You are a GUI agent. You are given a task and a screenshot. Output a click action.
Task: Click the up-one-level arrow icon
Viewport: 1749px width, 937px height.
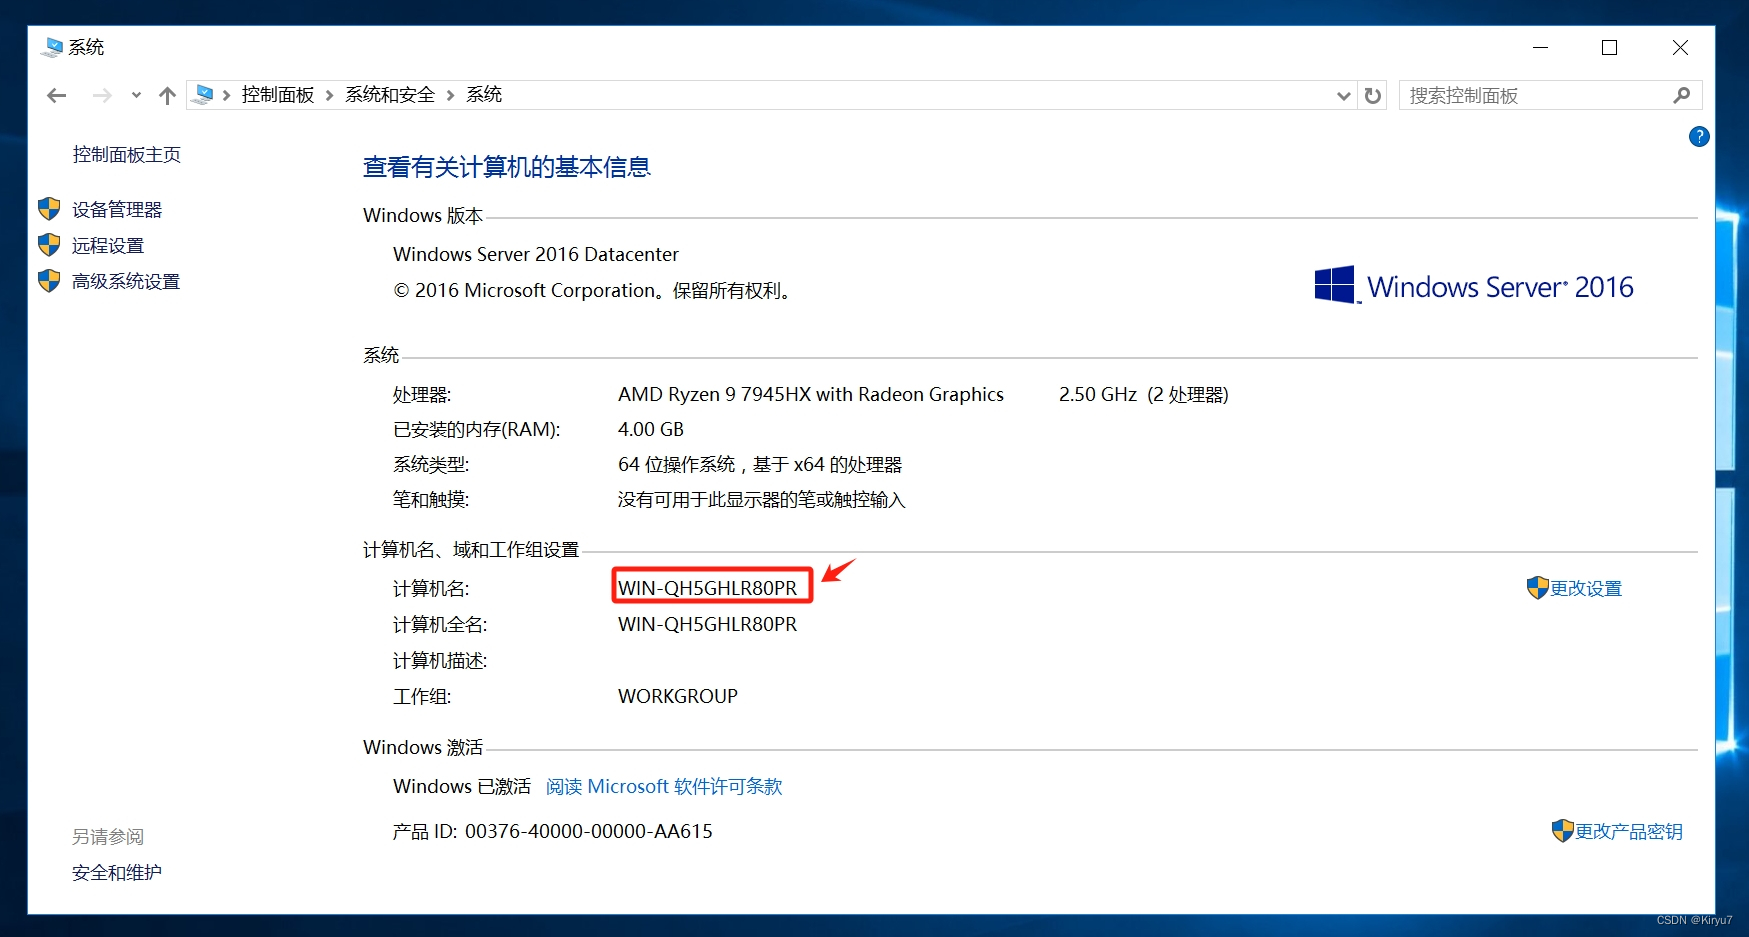point(167,95)
